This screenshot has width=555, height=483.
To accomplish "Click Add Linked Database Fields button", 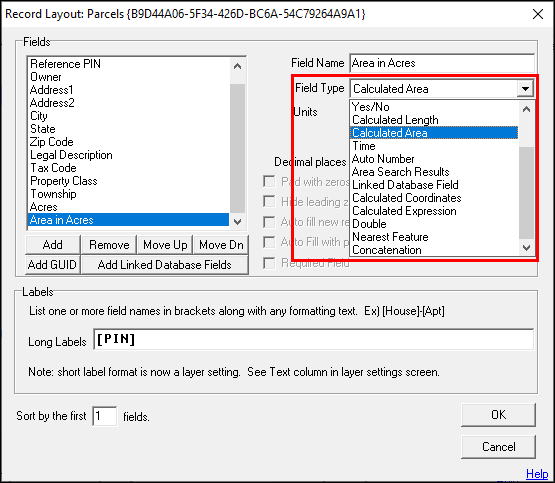I will coord(165,265).
